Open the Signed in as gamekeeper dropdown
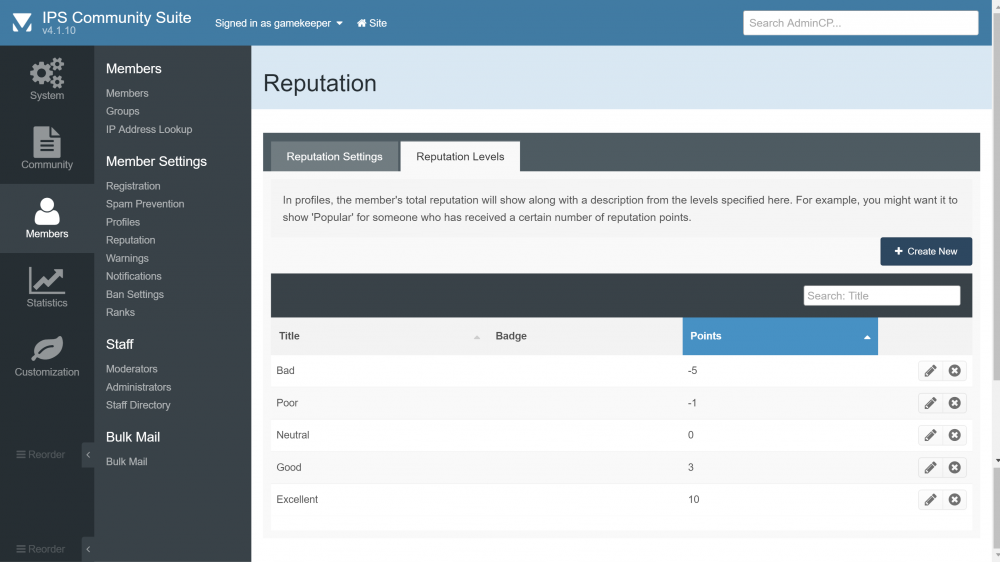This screenshot has height=562, width=1000. pyautogui.click(x=279, y=23)
